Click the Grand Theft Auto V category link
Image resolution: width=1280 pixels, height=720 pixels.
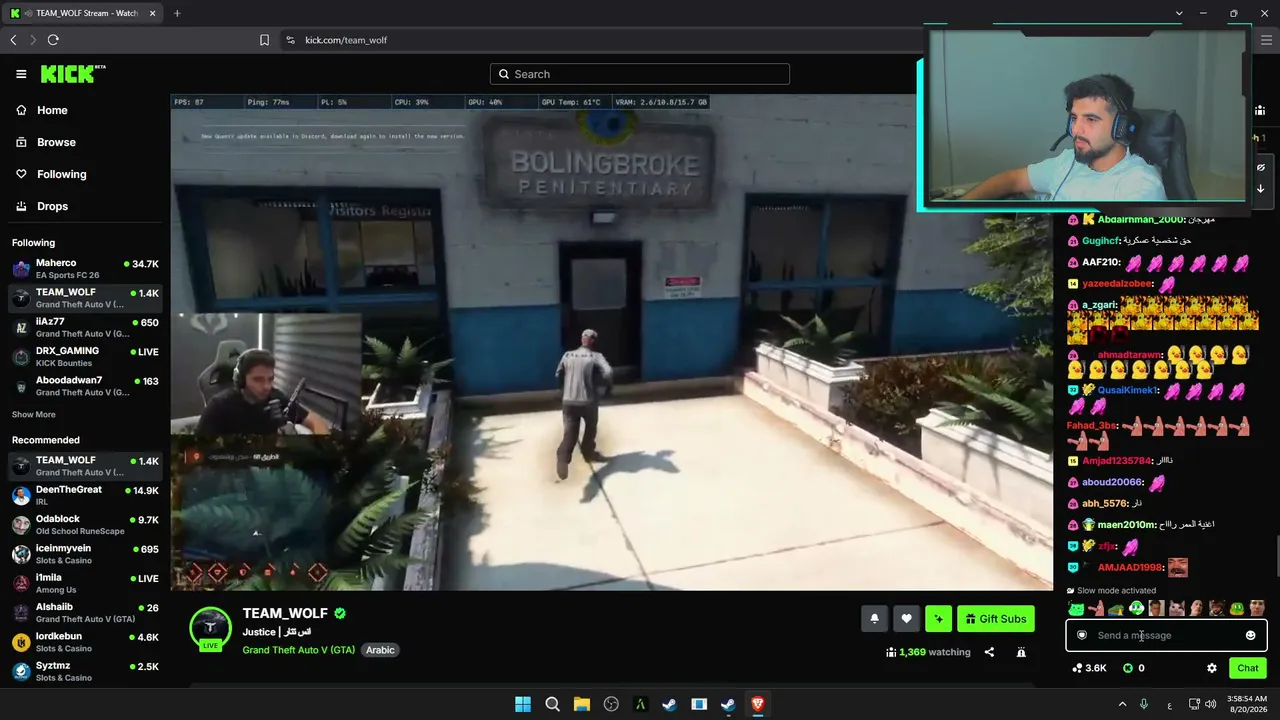299,650
